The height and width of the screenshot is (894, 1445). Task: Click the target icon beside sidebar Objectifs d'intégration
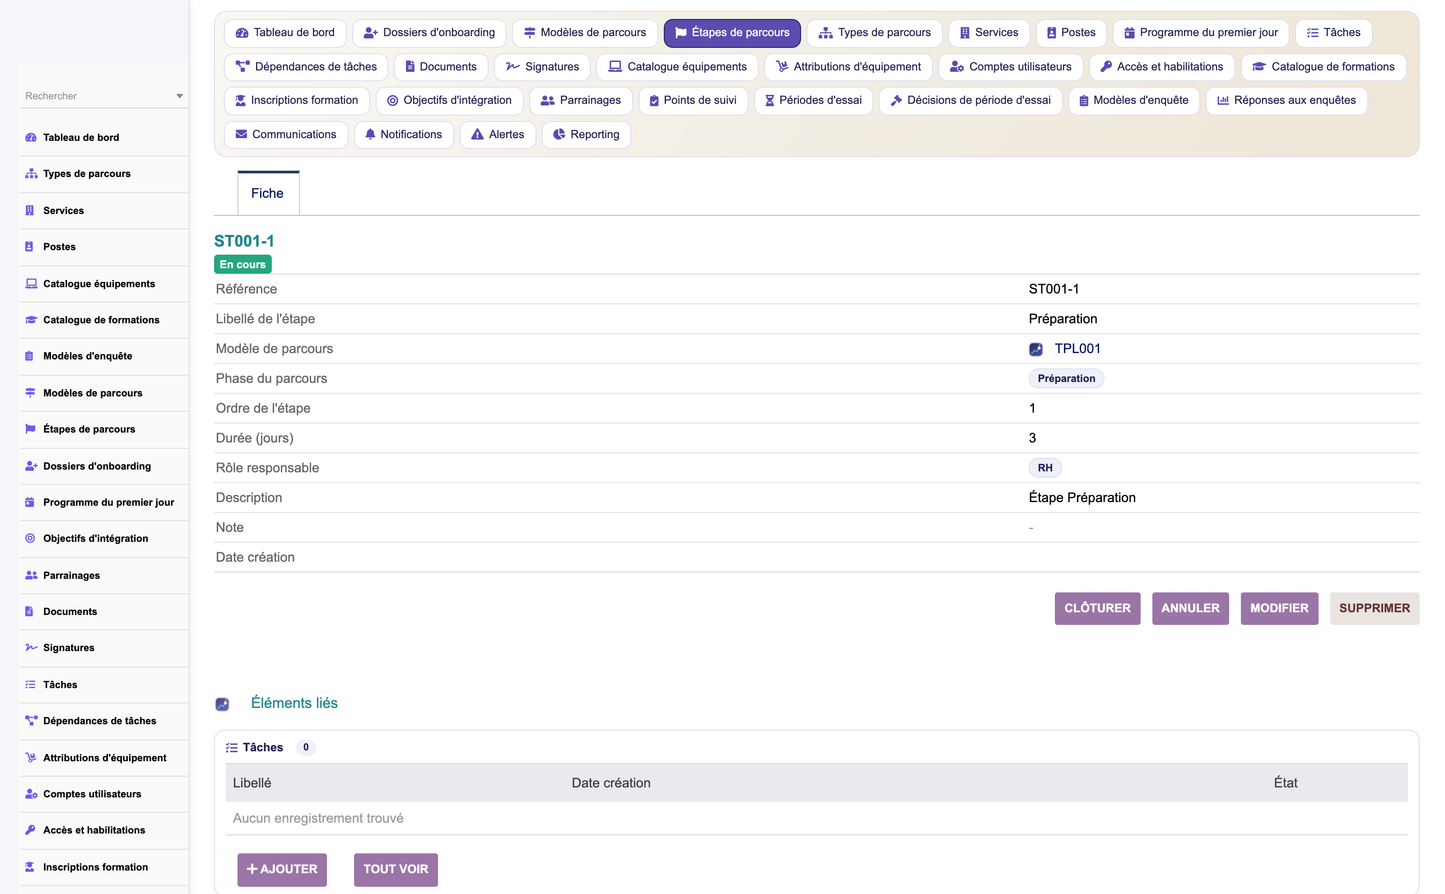click(30, 539)
